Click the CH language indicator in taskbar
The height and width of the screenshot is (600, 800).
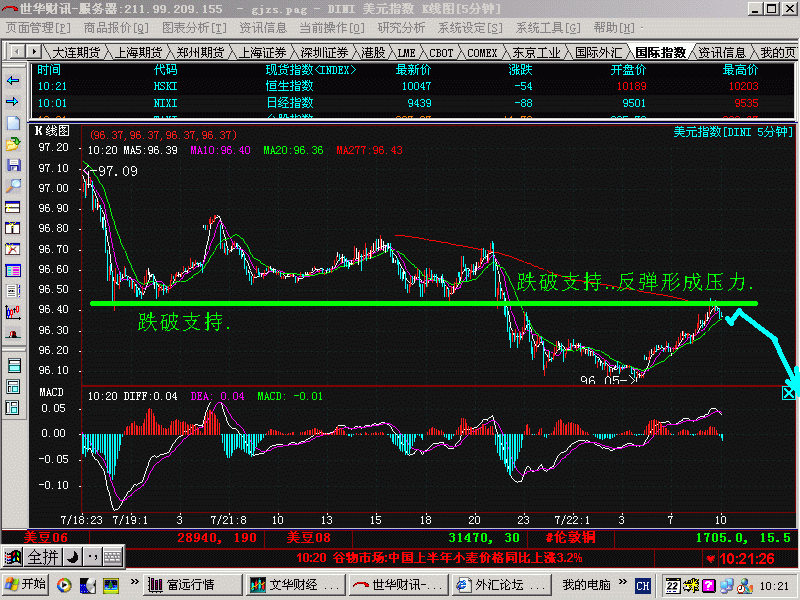tap(643, 586)
